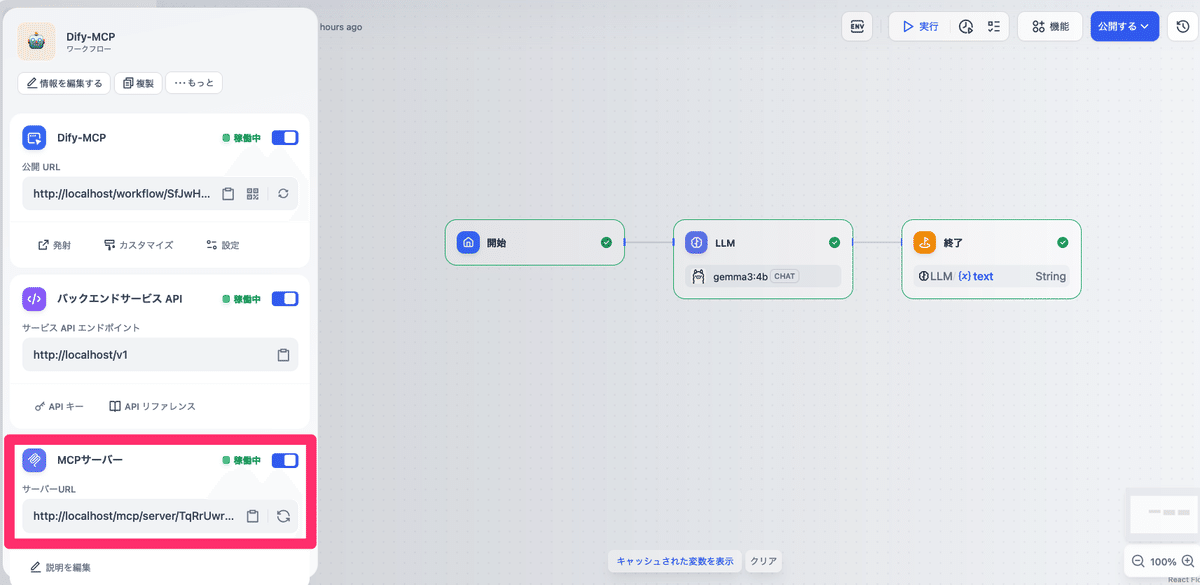
Task: Click 情報を編集する button
Action: click(64, 83)
